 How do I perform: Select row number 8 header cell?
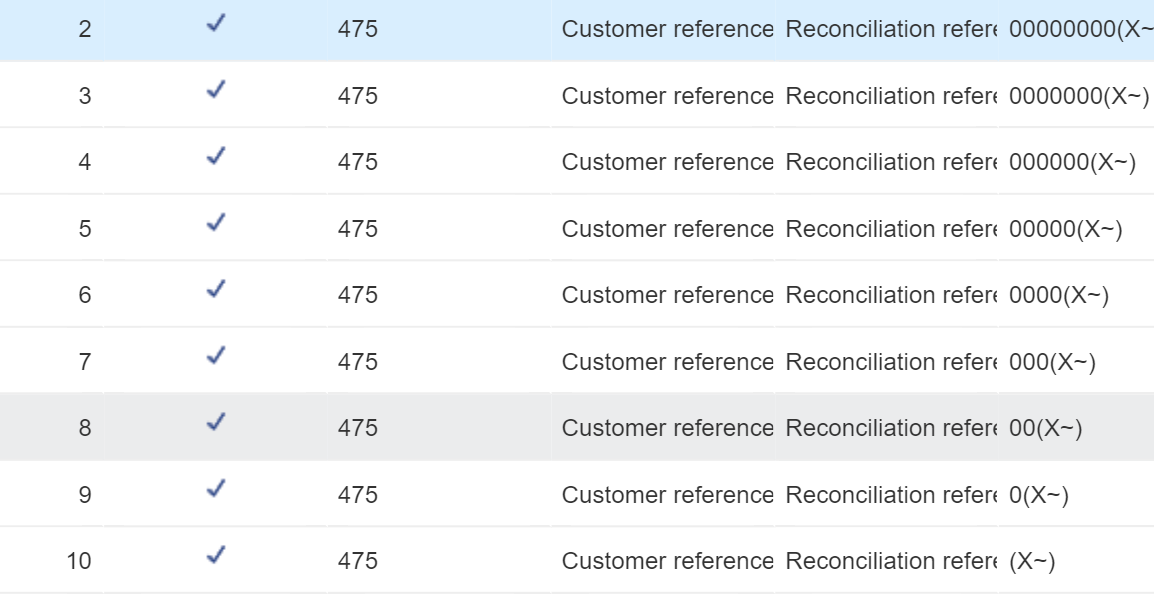coord(52,427)
